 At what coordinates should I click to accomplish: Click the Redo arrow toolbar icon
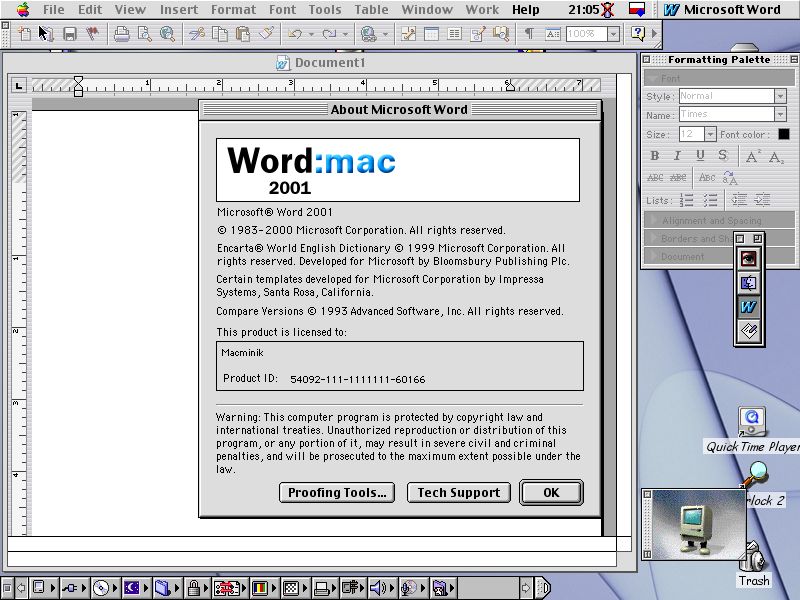coord(329,34)
